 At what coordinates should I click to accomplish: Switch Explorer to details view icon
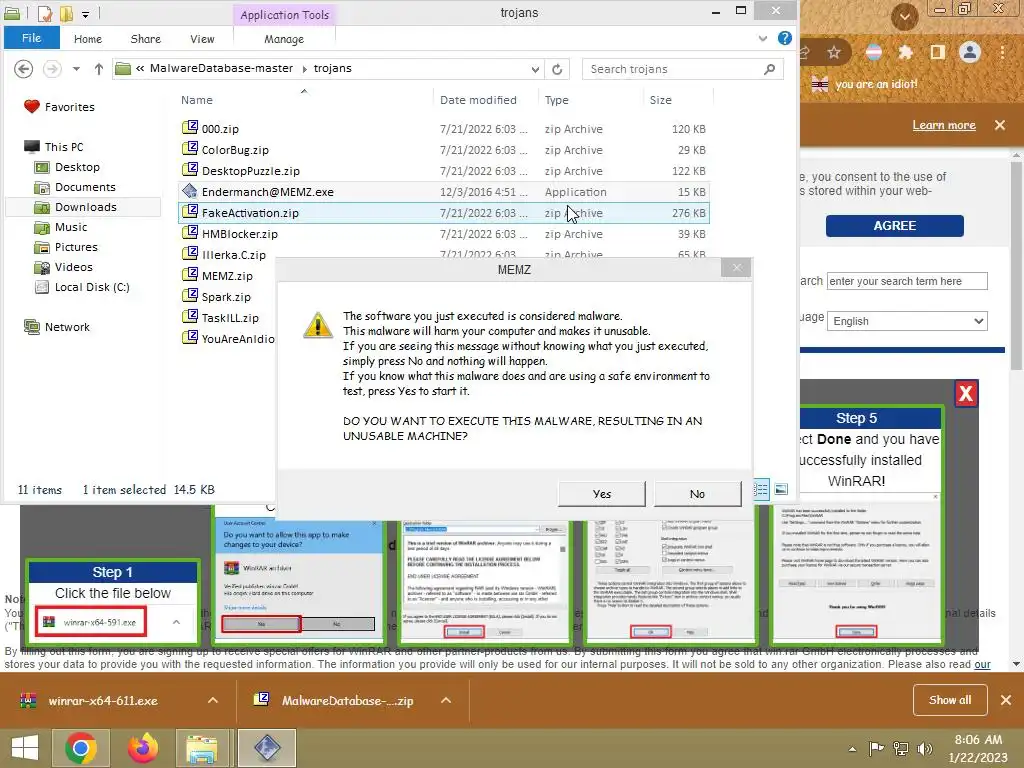click(761, 489)
